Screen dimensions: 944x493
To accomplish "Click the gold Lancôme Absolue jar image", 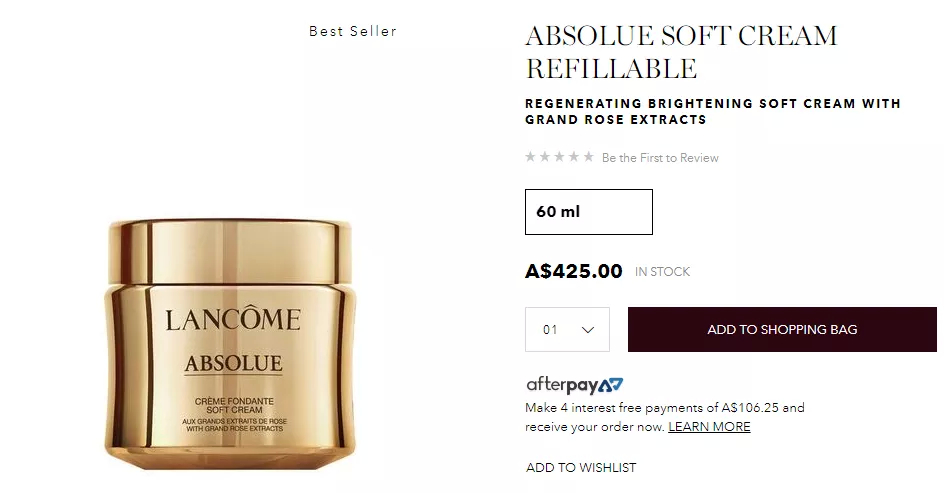I will (x=230, y=344).
